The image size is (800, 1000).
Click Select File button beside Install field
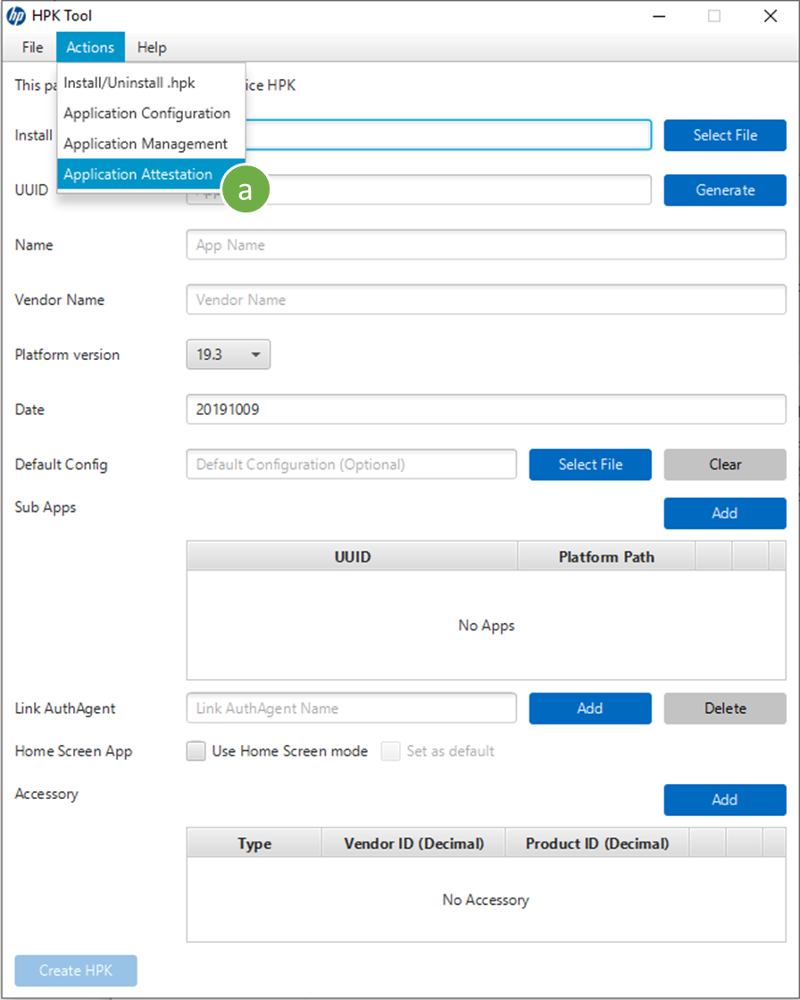725,135
